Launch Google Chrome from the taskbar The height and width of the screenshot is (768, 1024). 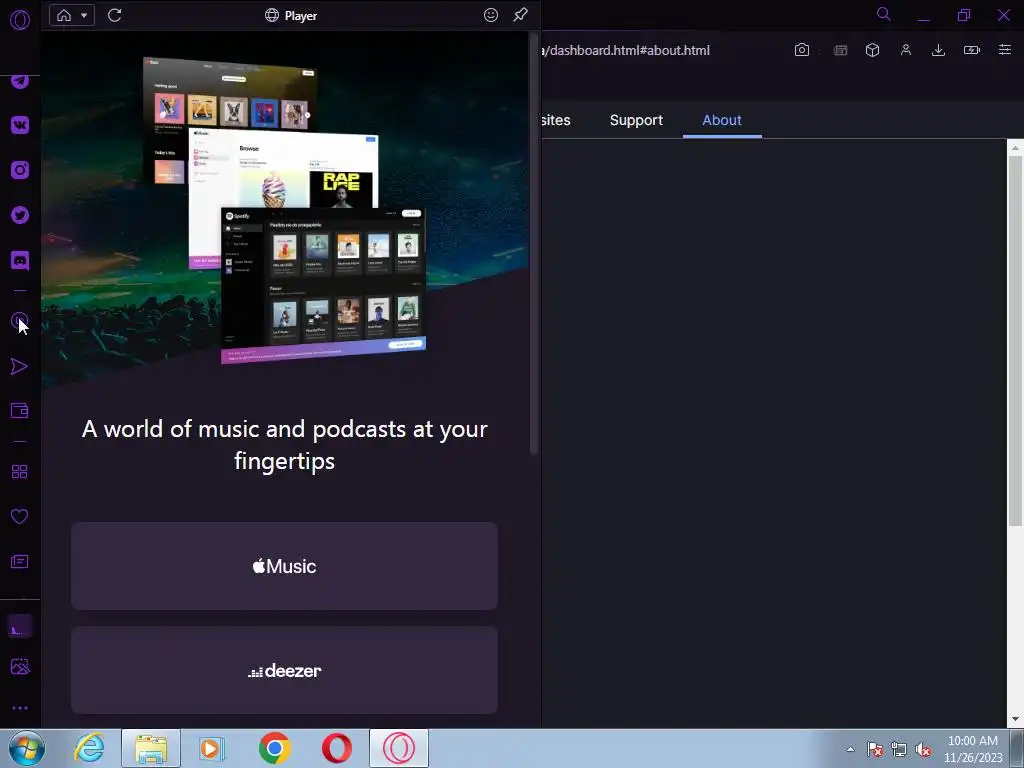(274, 748)
